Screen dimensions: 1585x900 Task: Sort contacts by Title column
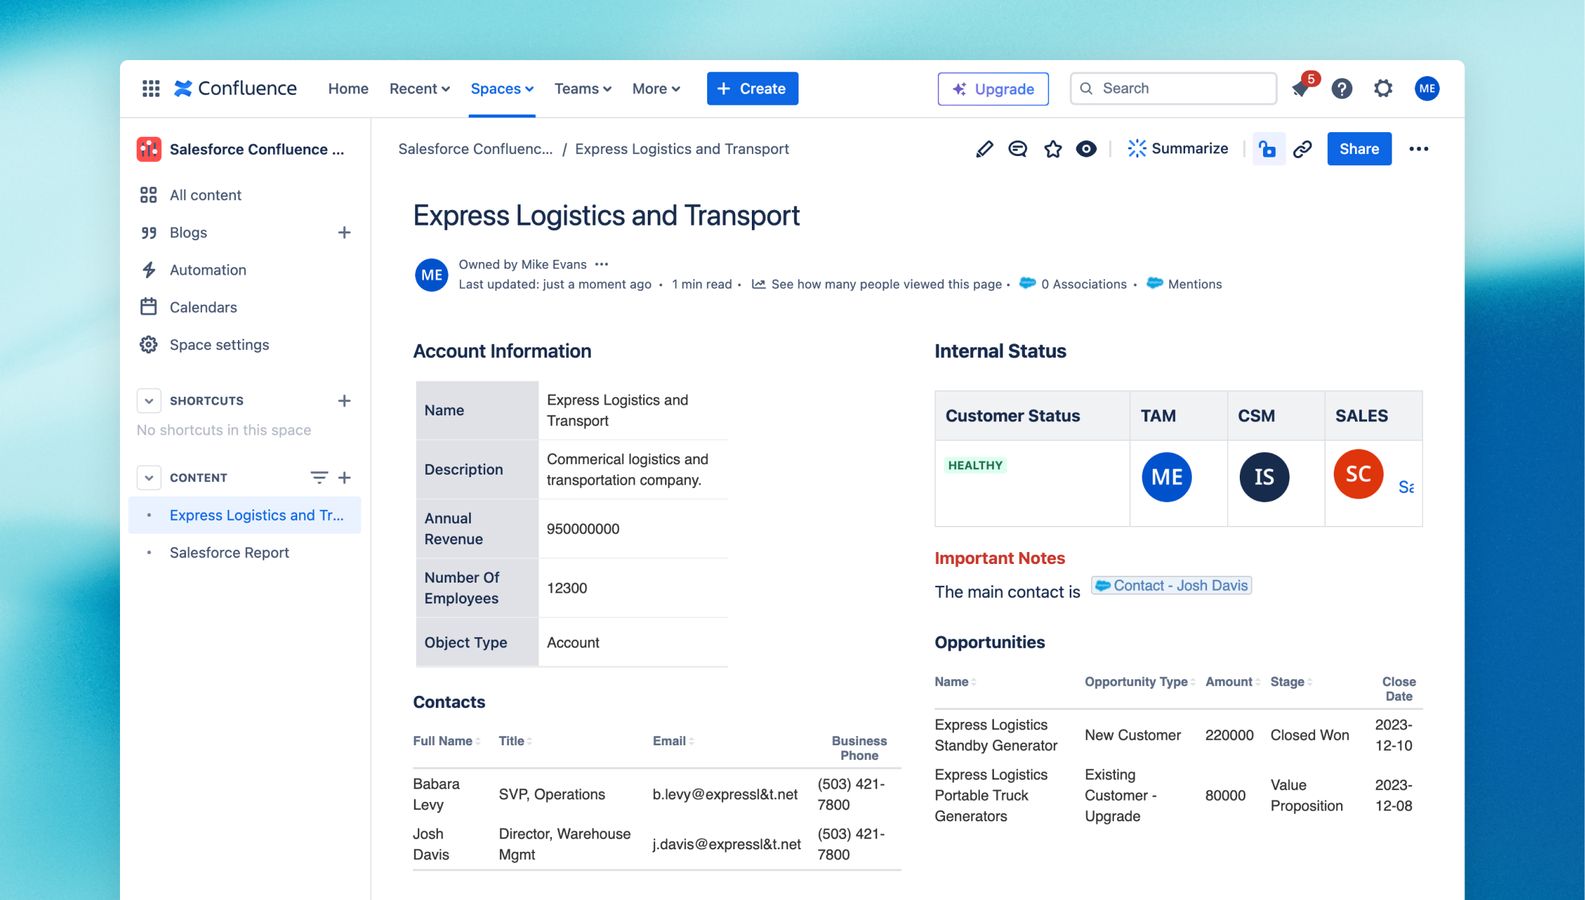(515, 741)
